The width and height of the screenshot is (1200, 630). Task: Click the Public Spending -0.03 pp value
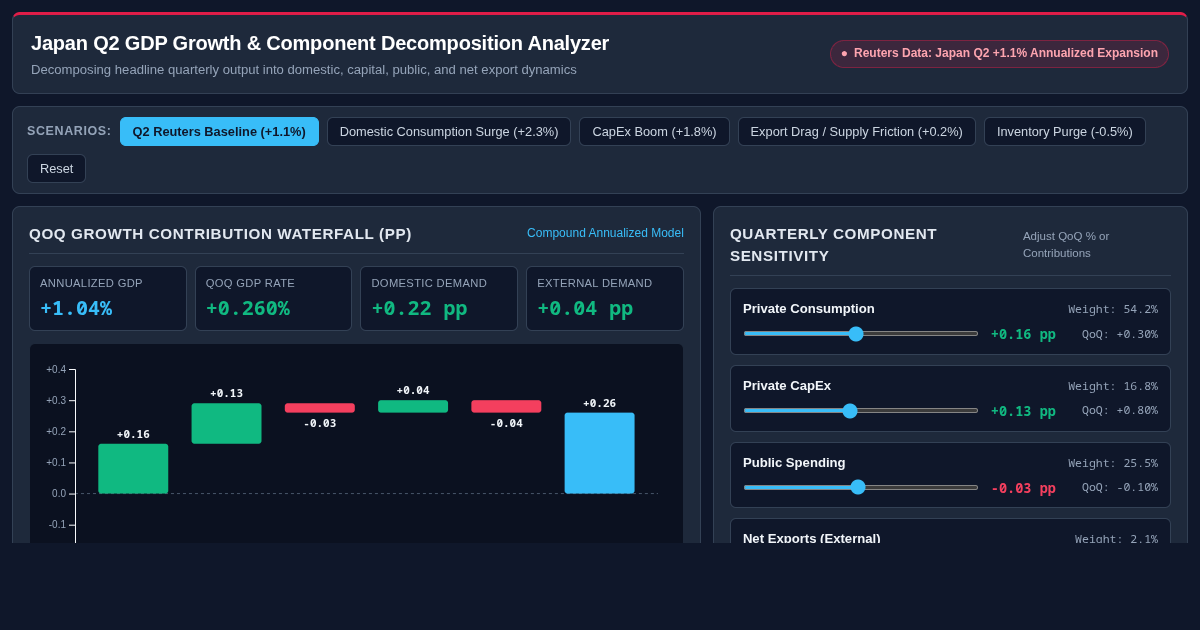(x=1023, y=487)
